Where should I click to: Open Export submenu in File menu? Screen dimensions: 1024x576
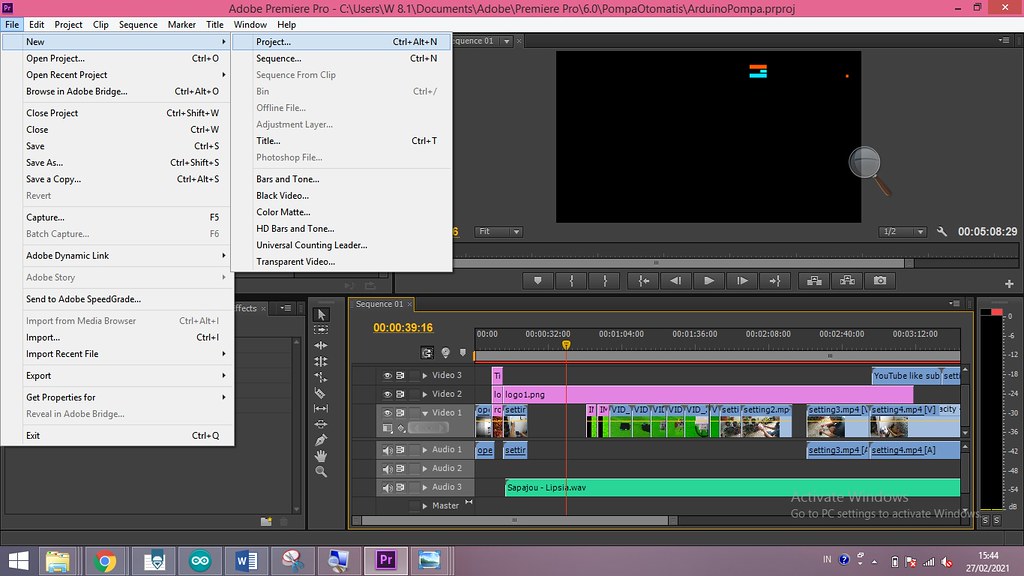pyautogui.click(x=118, y=376)
